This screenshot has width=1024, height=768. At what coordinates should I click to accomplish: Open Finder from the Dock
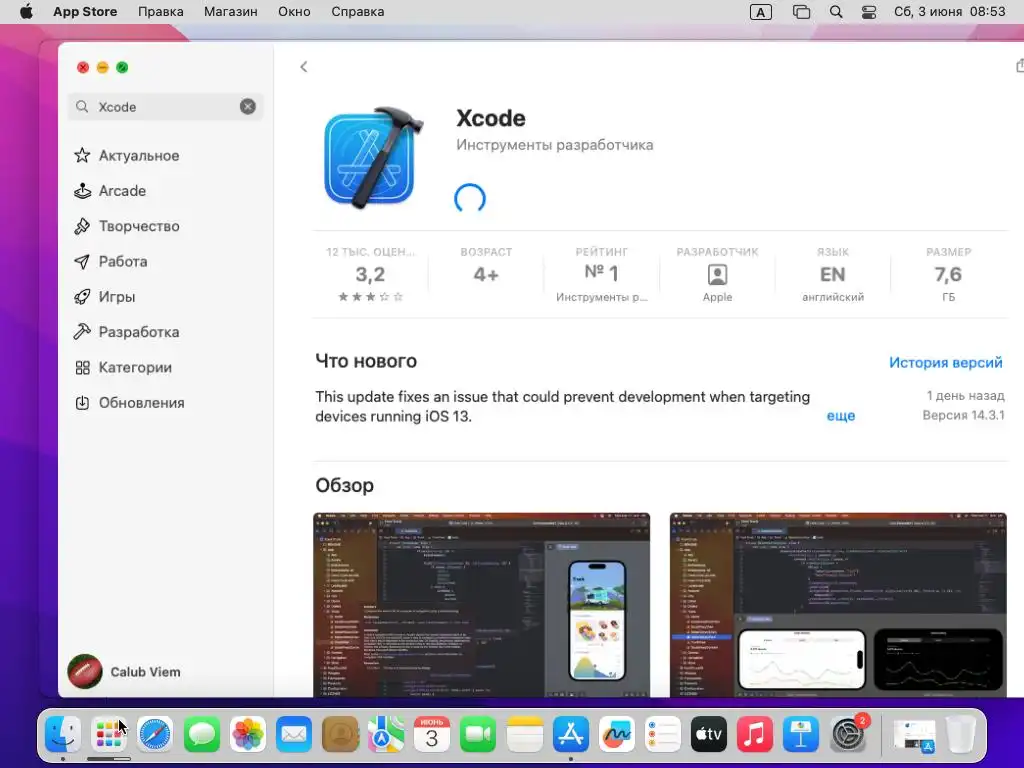63,734
